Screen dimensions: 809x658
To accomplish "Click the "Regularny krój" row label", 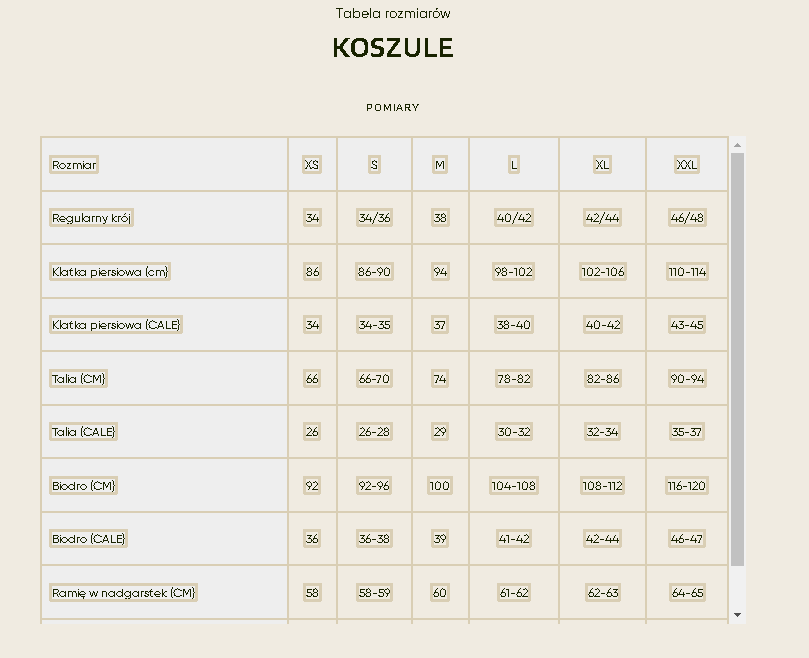I will (92, 218).
